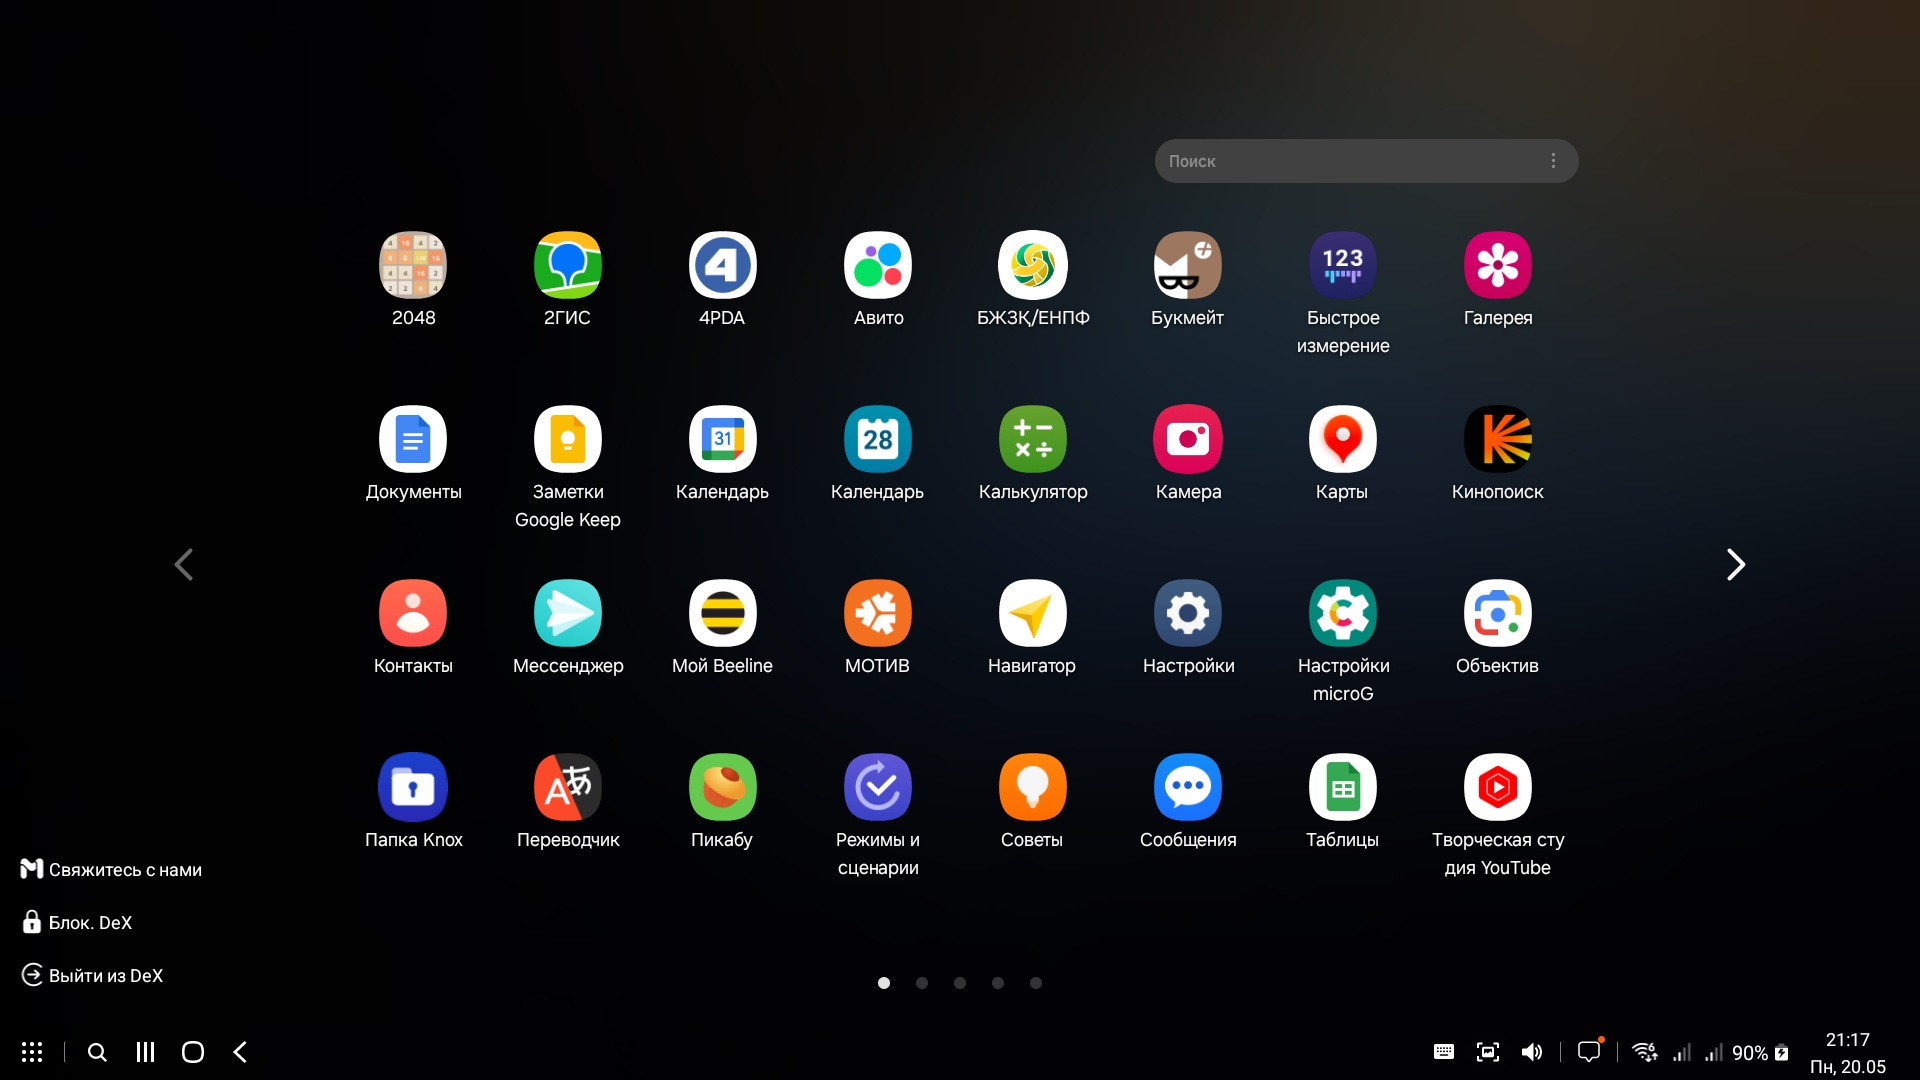Open the Объектив lens app

[1498, 613]
